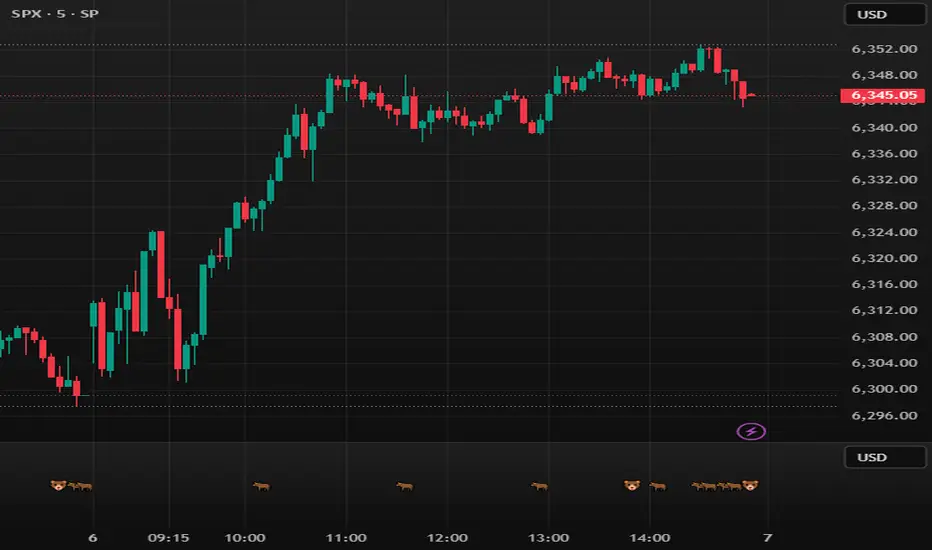Click the 6,296.00 price axis label
This screenshot has height=550, width=932.
click(x=884, y=415)
